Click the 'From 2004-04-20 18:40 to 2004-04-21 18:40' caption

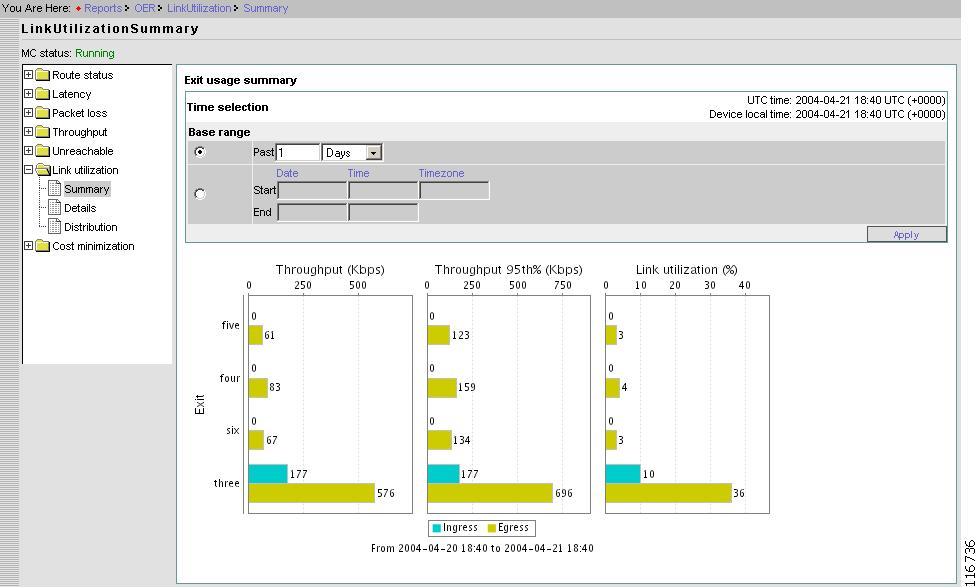[482, 548]
